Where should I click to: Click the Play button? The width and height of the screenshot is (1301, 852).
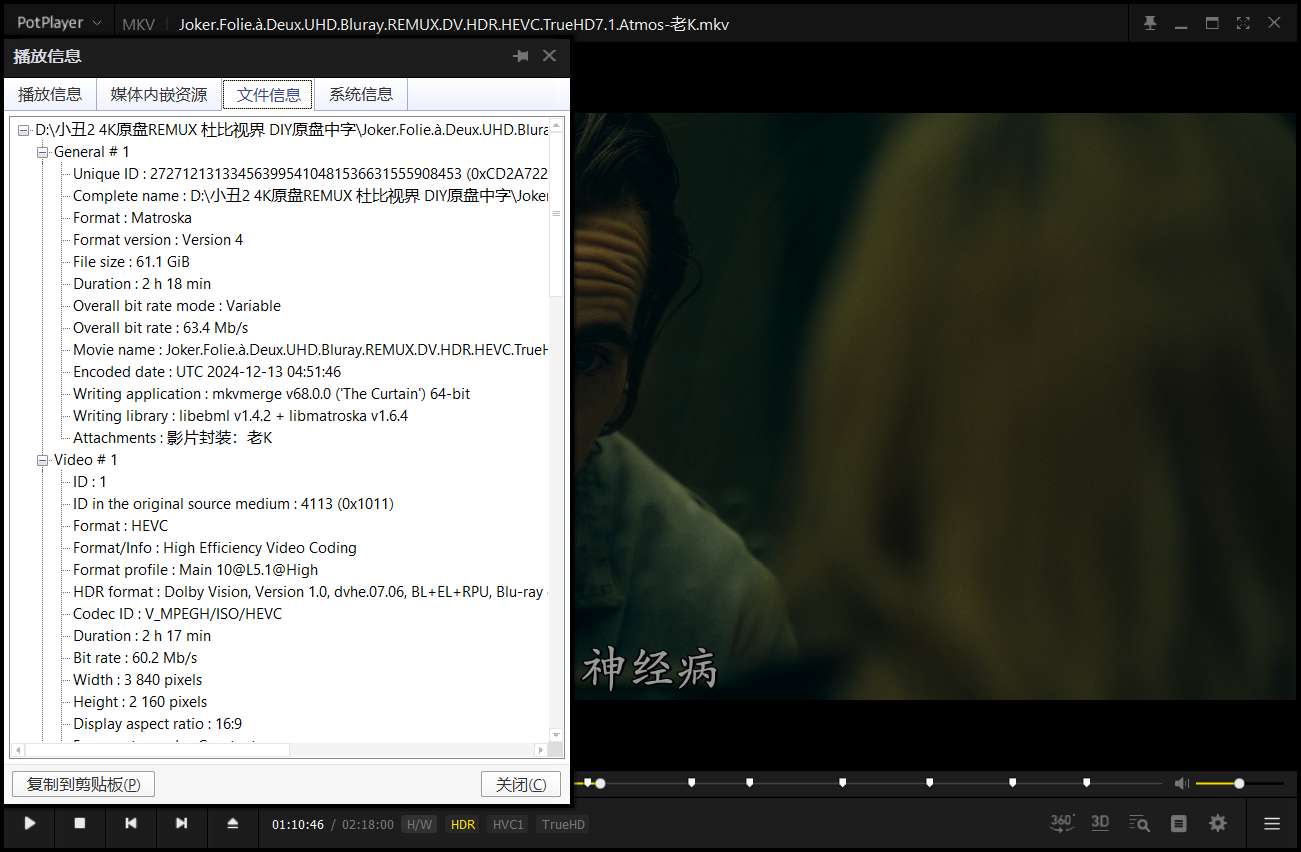point(30,823)
